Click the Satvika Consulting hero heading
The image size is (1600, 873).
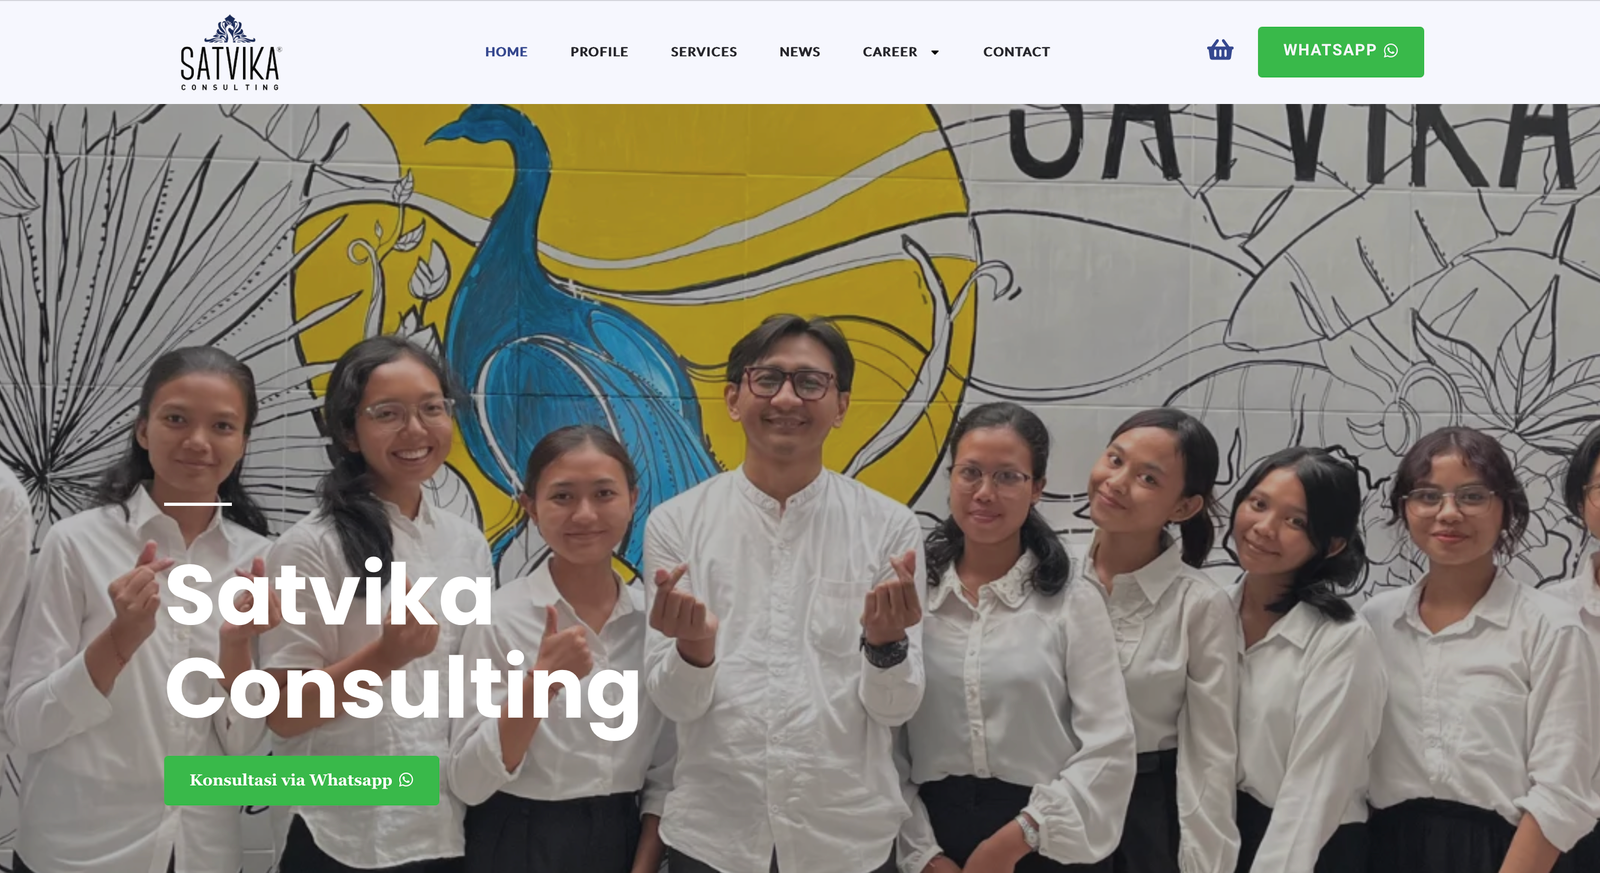coord(402,645)
